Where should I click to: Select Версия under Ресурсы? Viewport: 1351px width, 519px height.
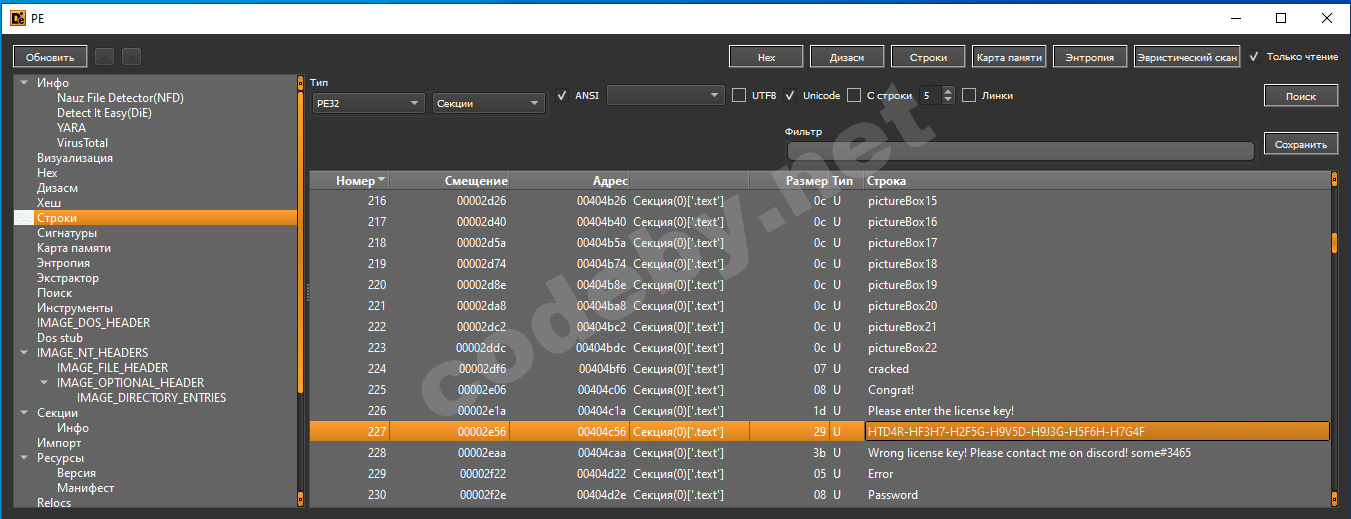[x=77, y=473]
